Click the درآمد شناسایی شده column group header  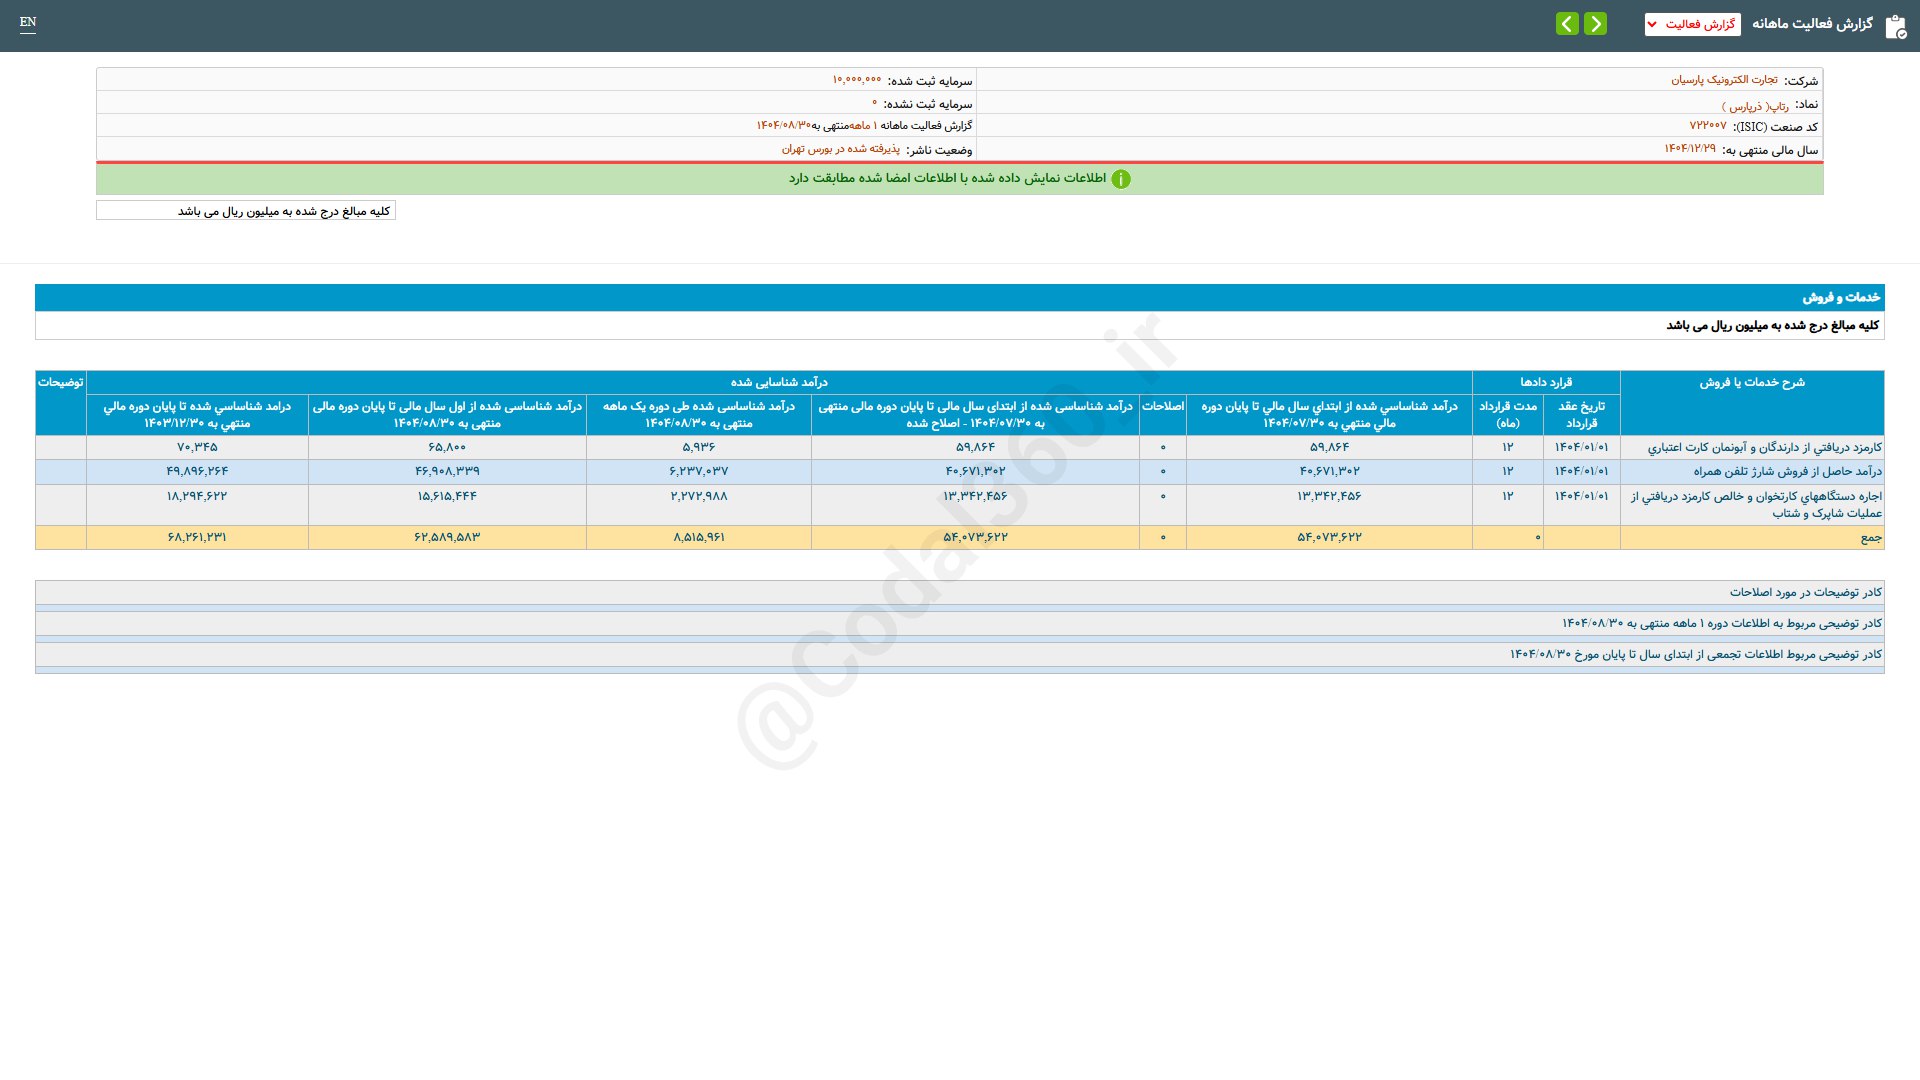point(778,382)
